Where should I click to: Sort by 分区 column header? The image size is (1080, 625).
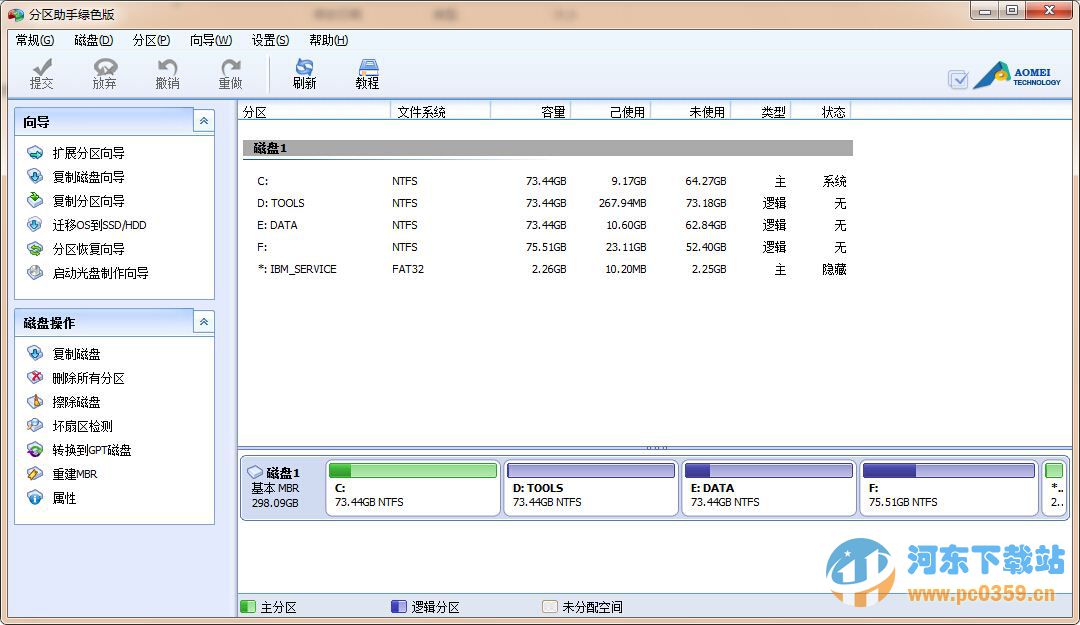(315, 112)
